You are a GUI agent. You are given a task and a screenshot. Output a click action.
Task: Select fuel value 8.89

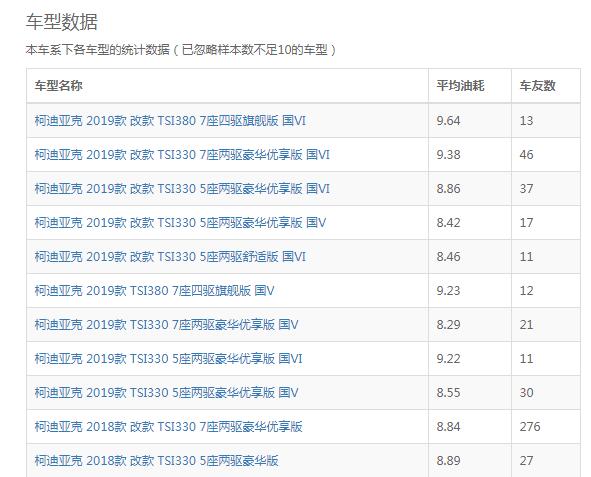(448, 460)
